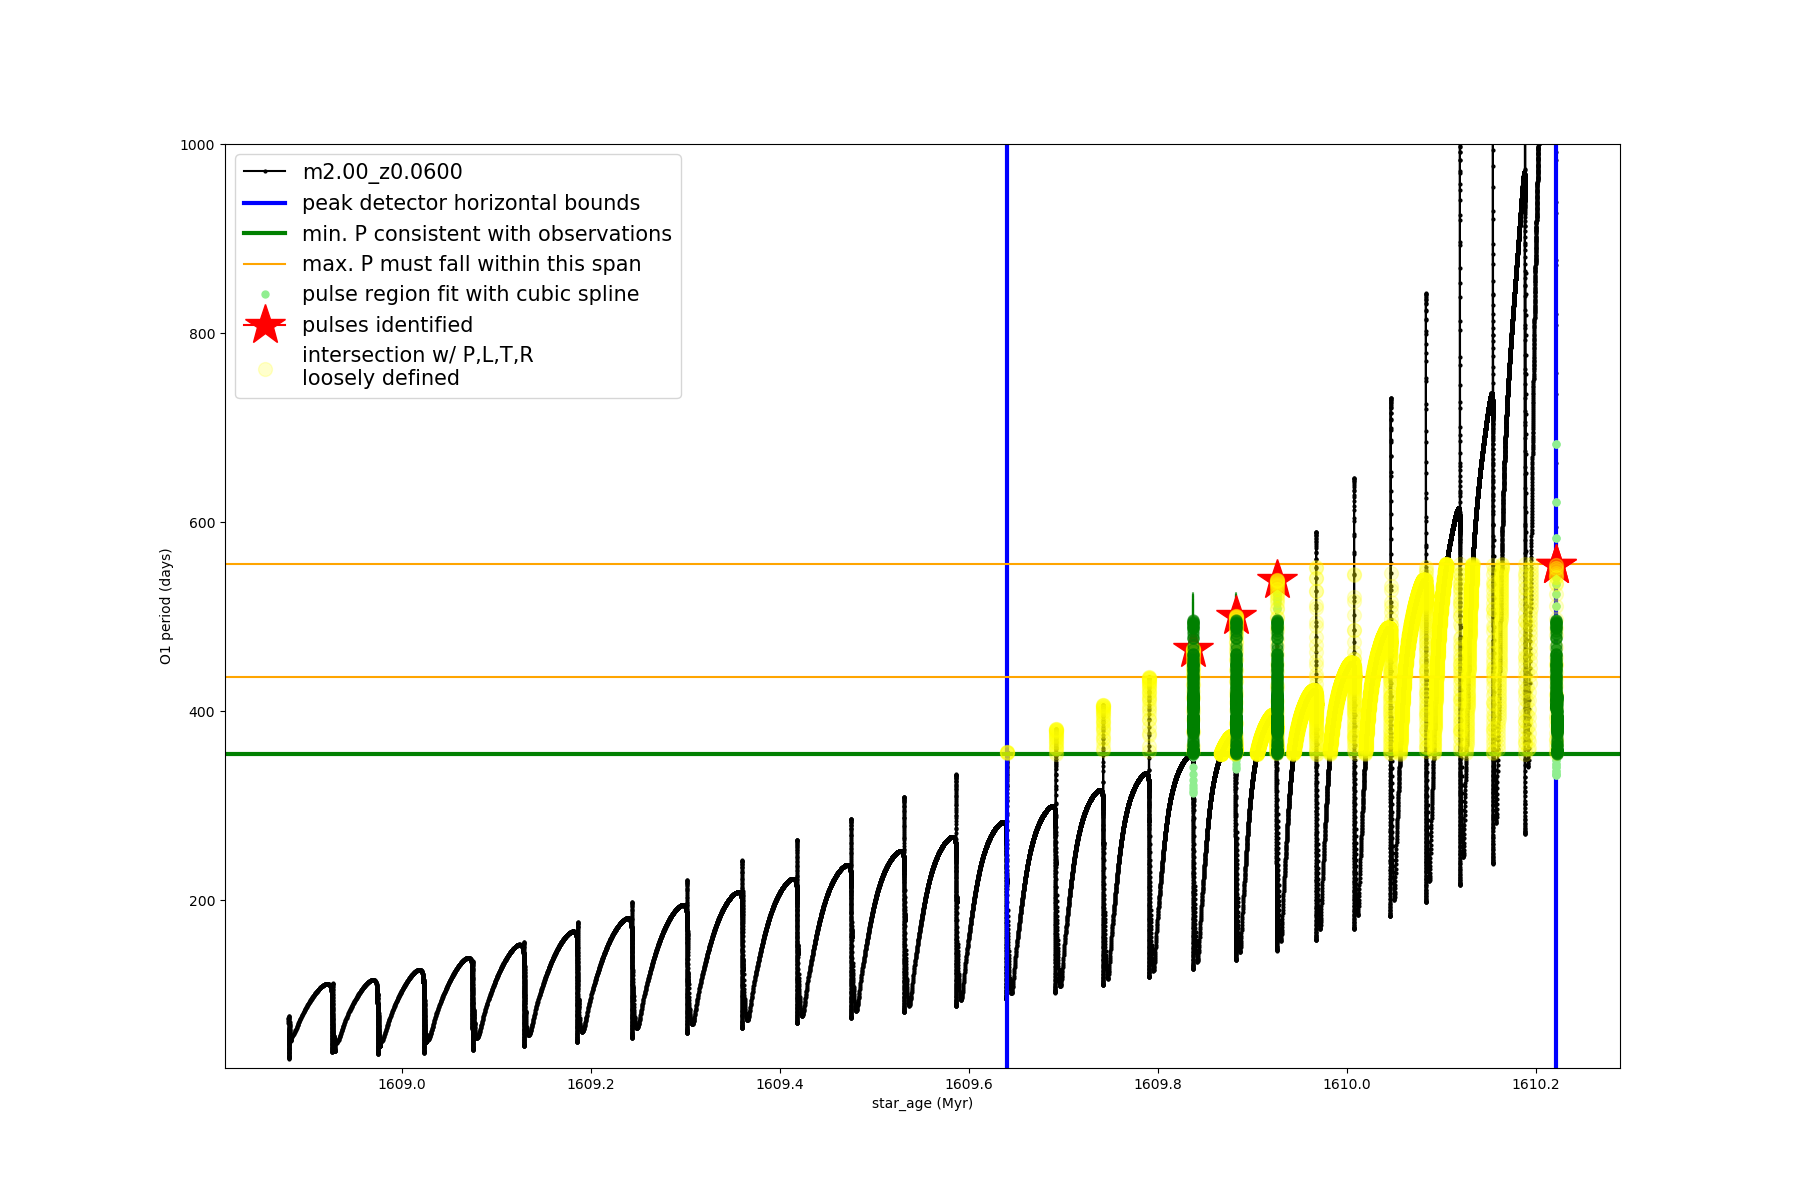Click the 800 tick label on the y-axis

202,334
